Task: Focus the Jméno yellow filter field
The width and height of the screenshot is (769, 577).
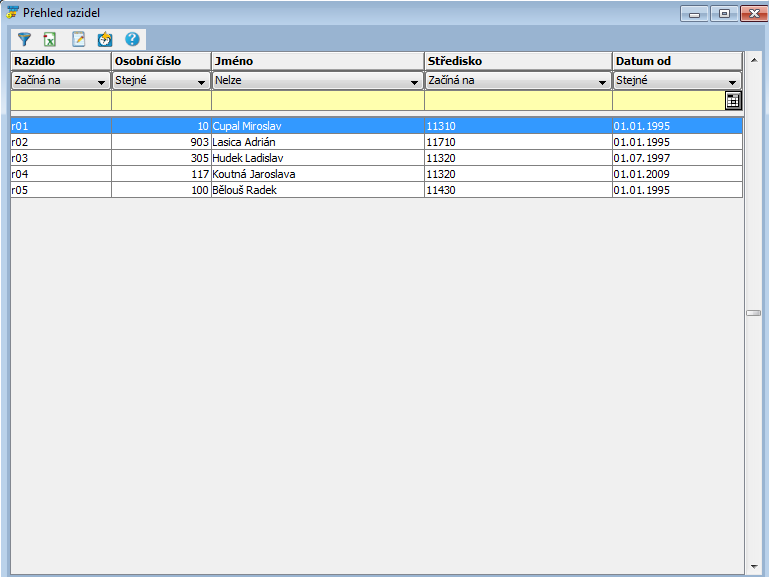Action: [x=317, y=100]
